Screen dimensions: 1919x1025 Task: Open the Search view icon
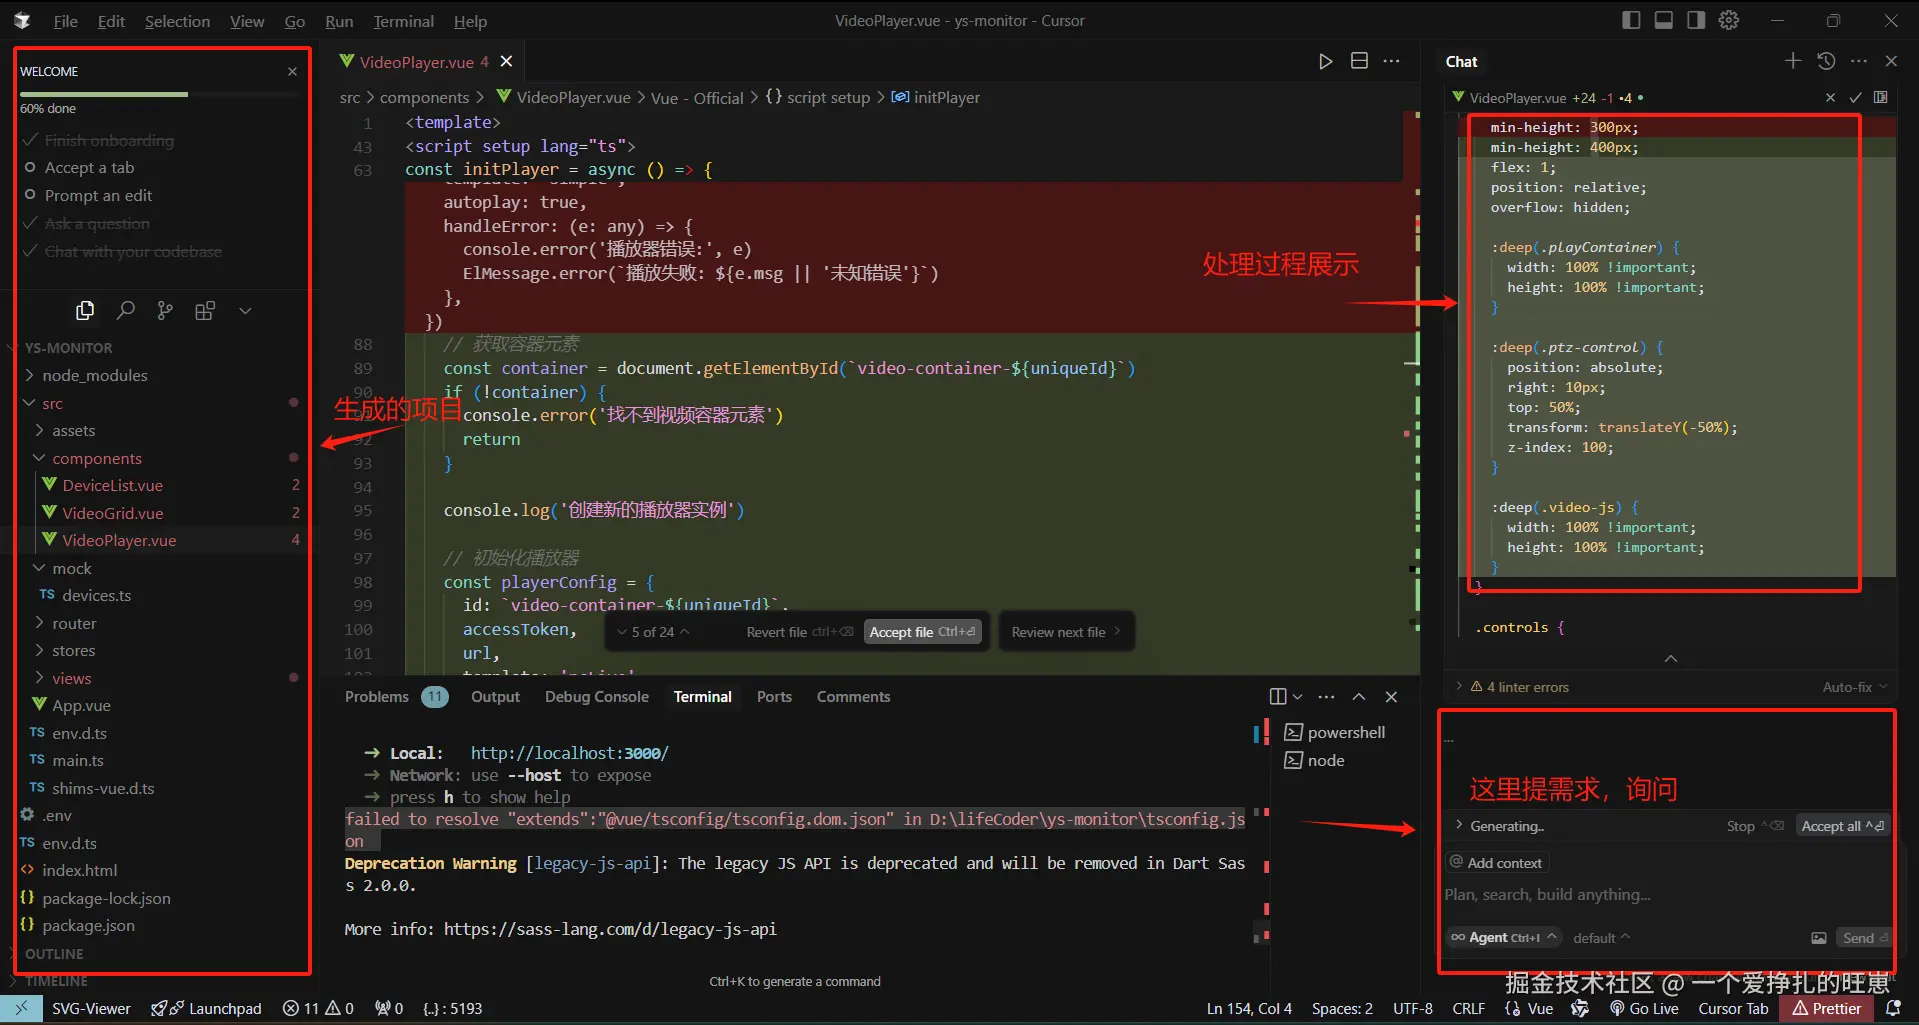pyautogui.click(x=125, y=311)
